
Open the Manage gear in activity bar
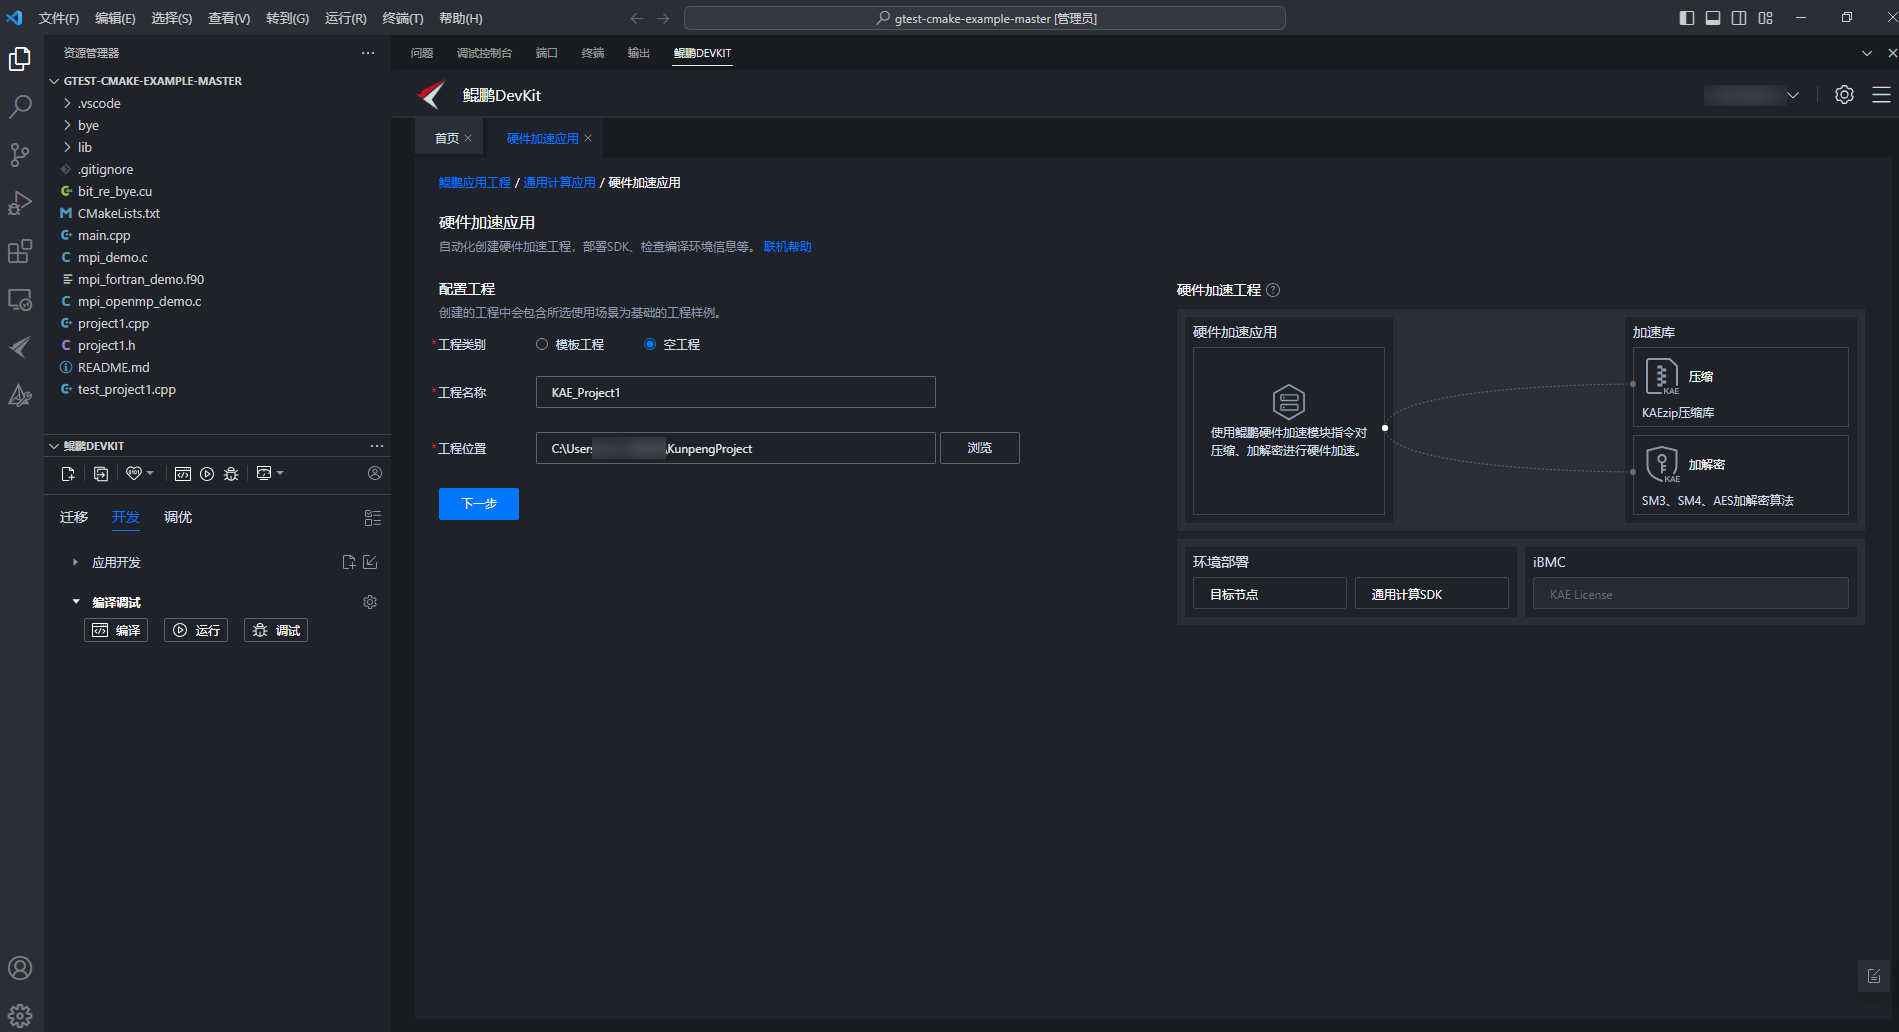click(20, 1016)
